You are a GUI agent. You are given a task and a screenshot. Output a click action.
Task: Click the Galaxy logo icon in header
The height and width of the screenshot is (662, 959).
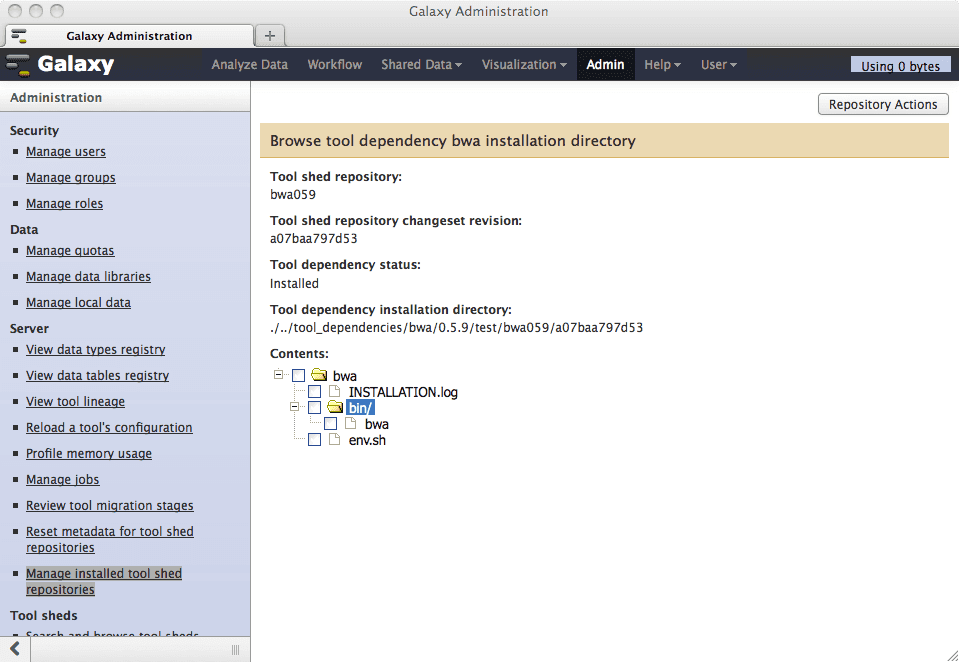tap(19, 65)
